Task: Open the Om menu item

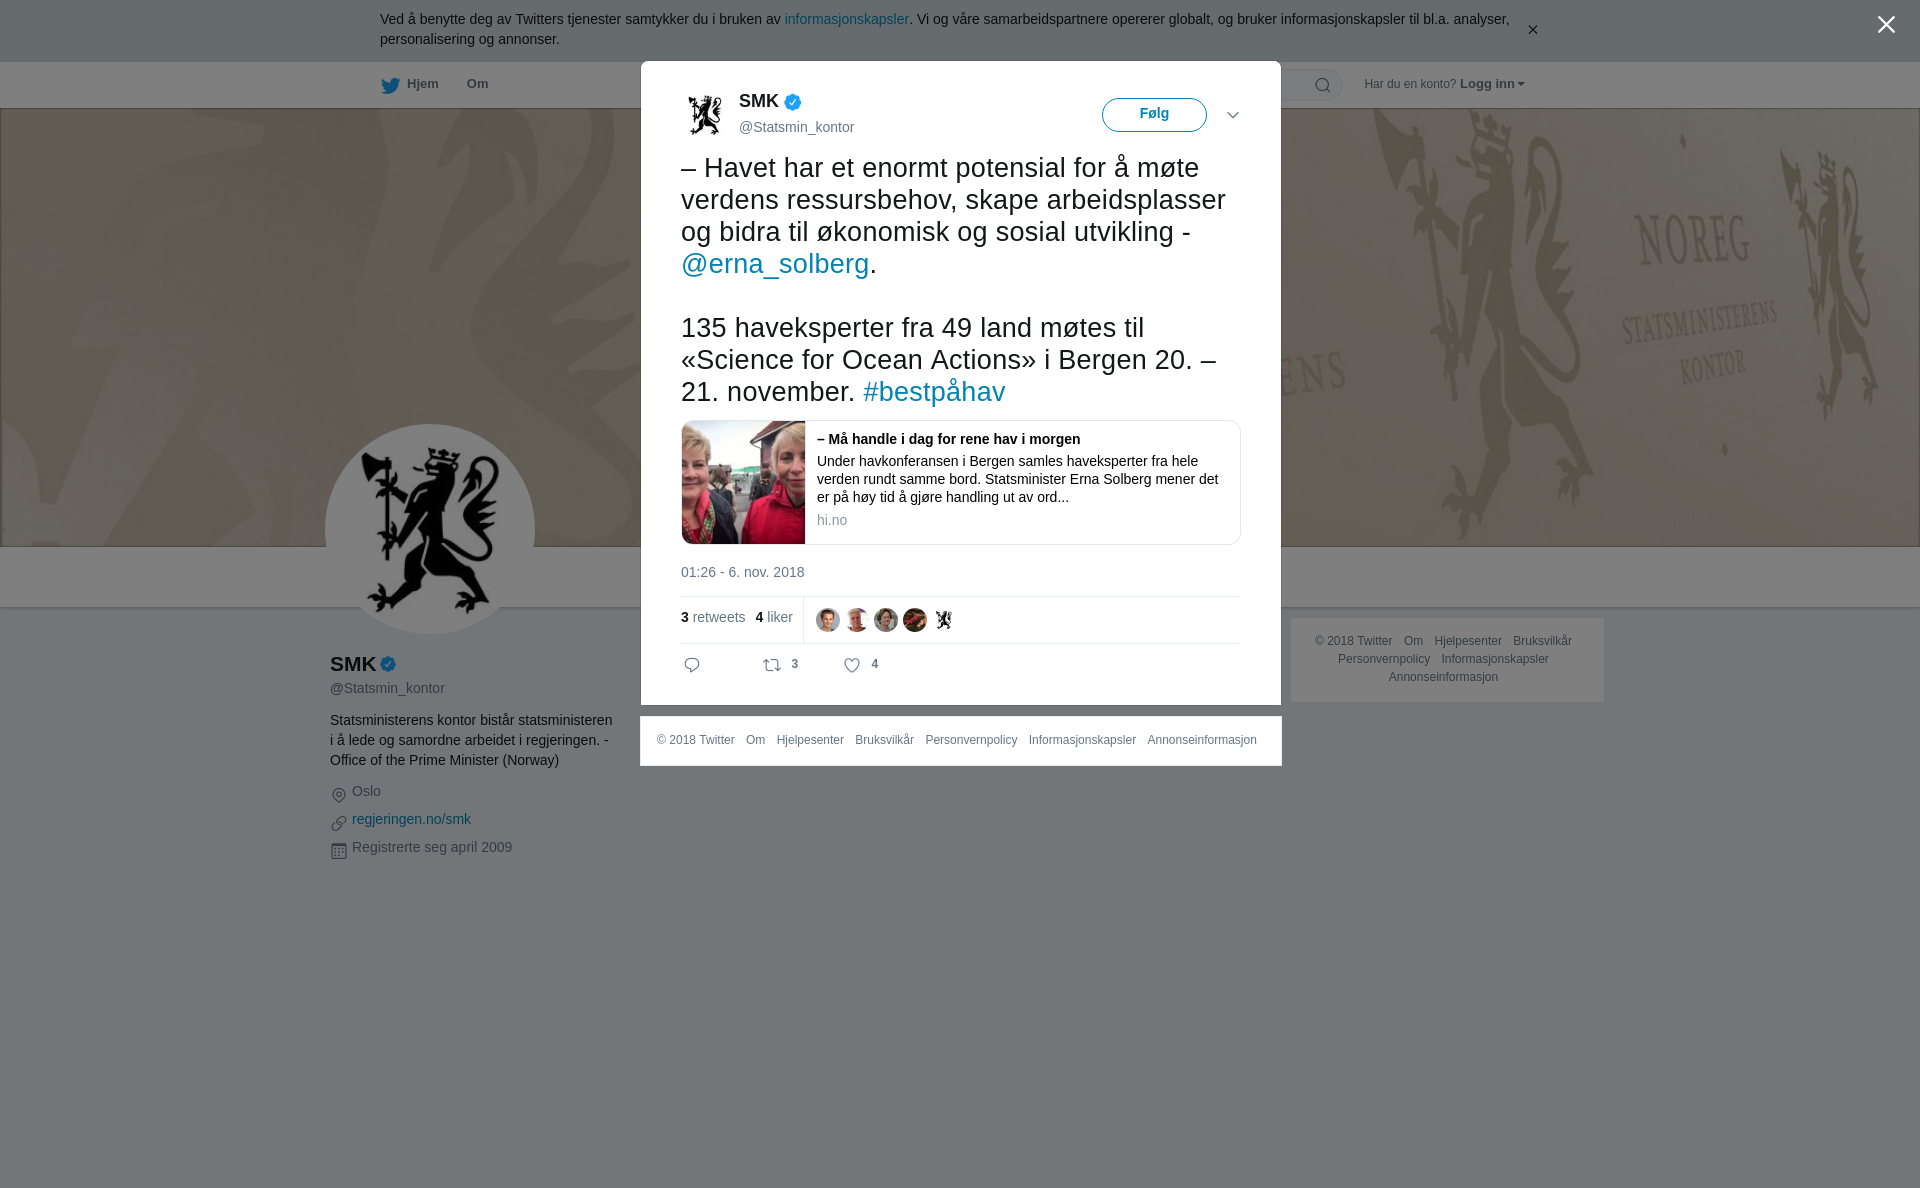Action: (x=477, y=84)
